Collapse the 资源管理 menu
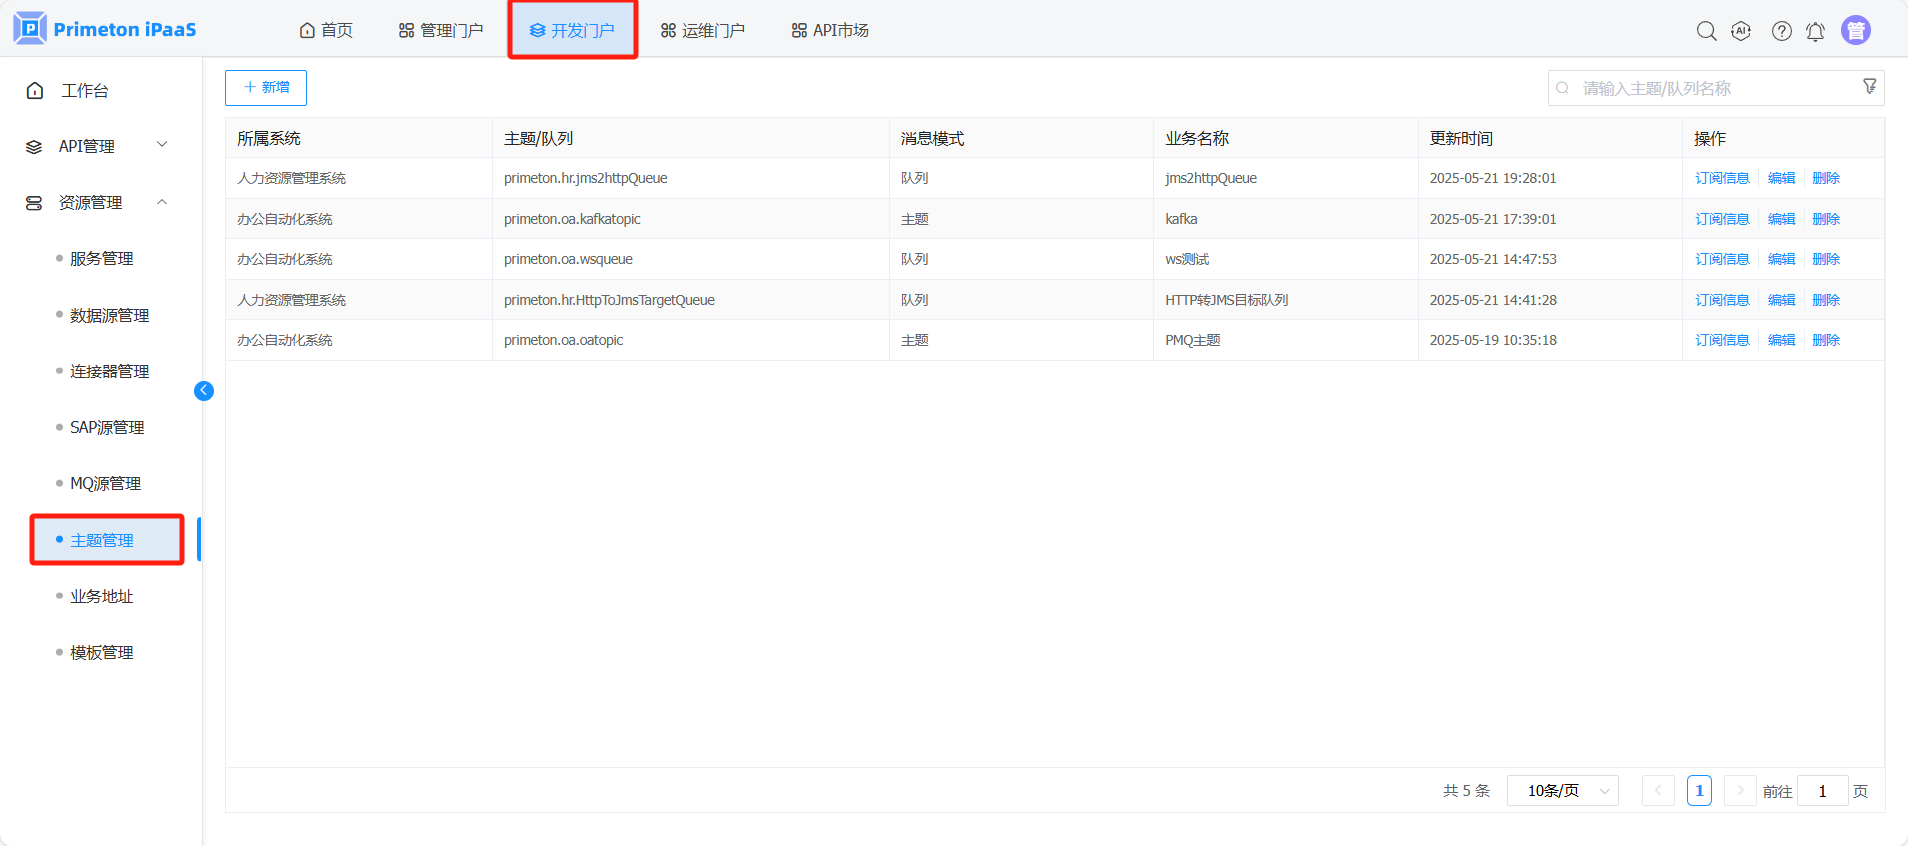Screen dimensions: 1908x846 coord(97,202)
